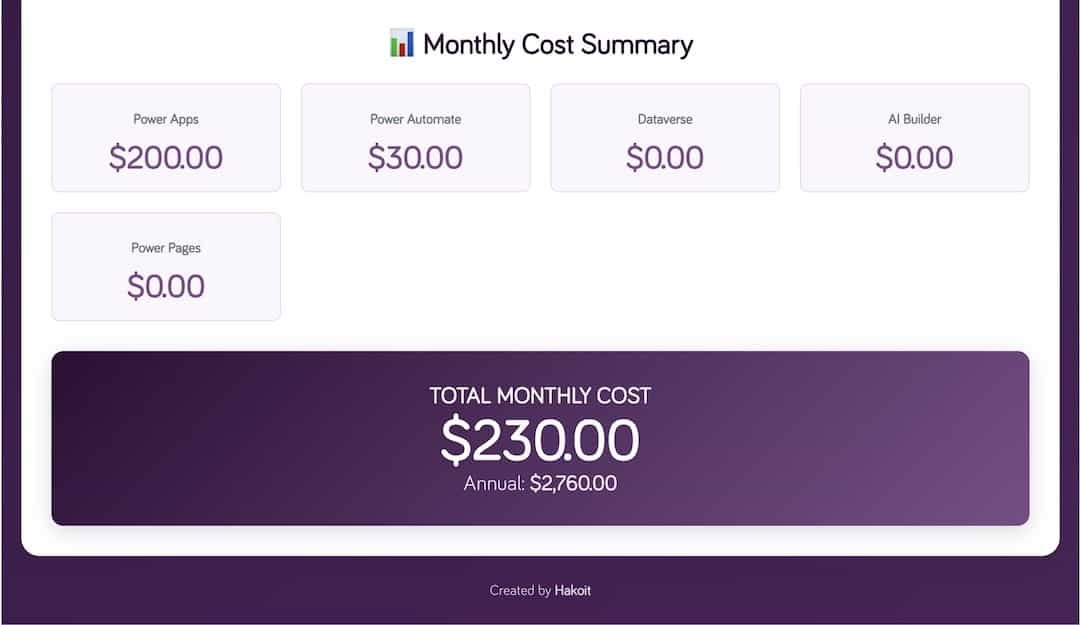Click the Created by footer text
This screenshot has width=1080, height=625.
[x=520, y=590]
